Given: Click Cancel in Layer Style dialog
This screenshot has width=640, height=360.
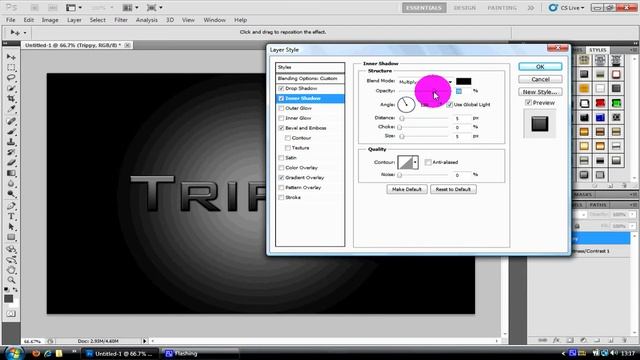Looking at the screenshot, I should [x=540, y=79].
